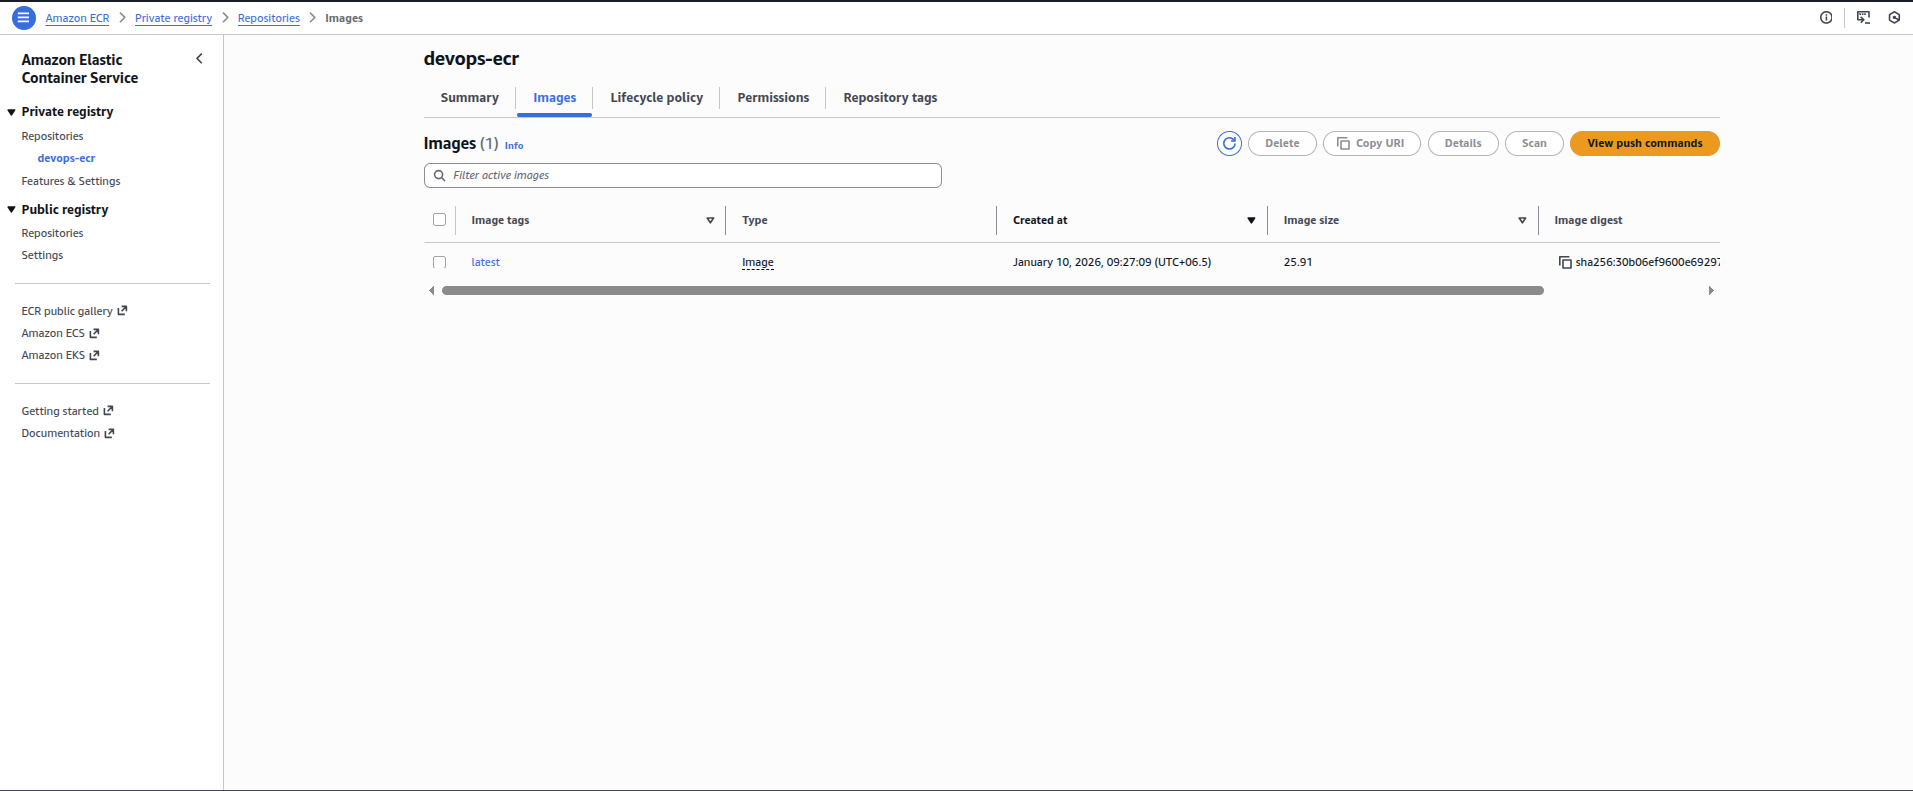Sort by the Created at column arrow
The width and height of the screenshot is (1913, 791).
tap(1251, 220)
